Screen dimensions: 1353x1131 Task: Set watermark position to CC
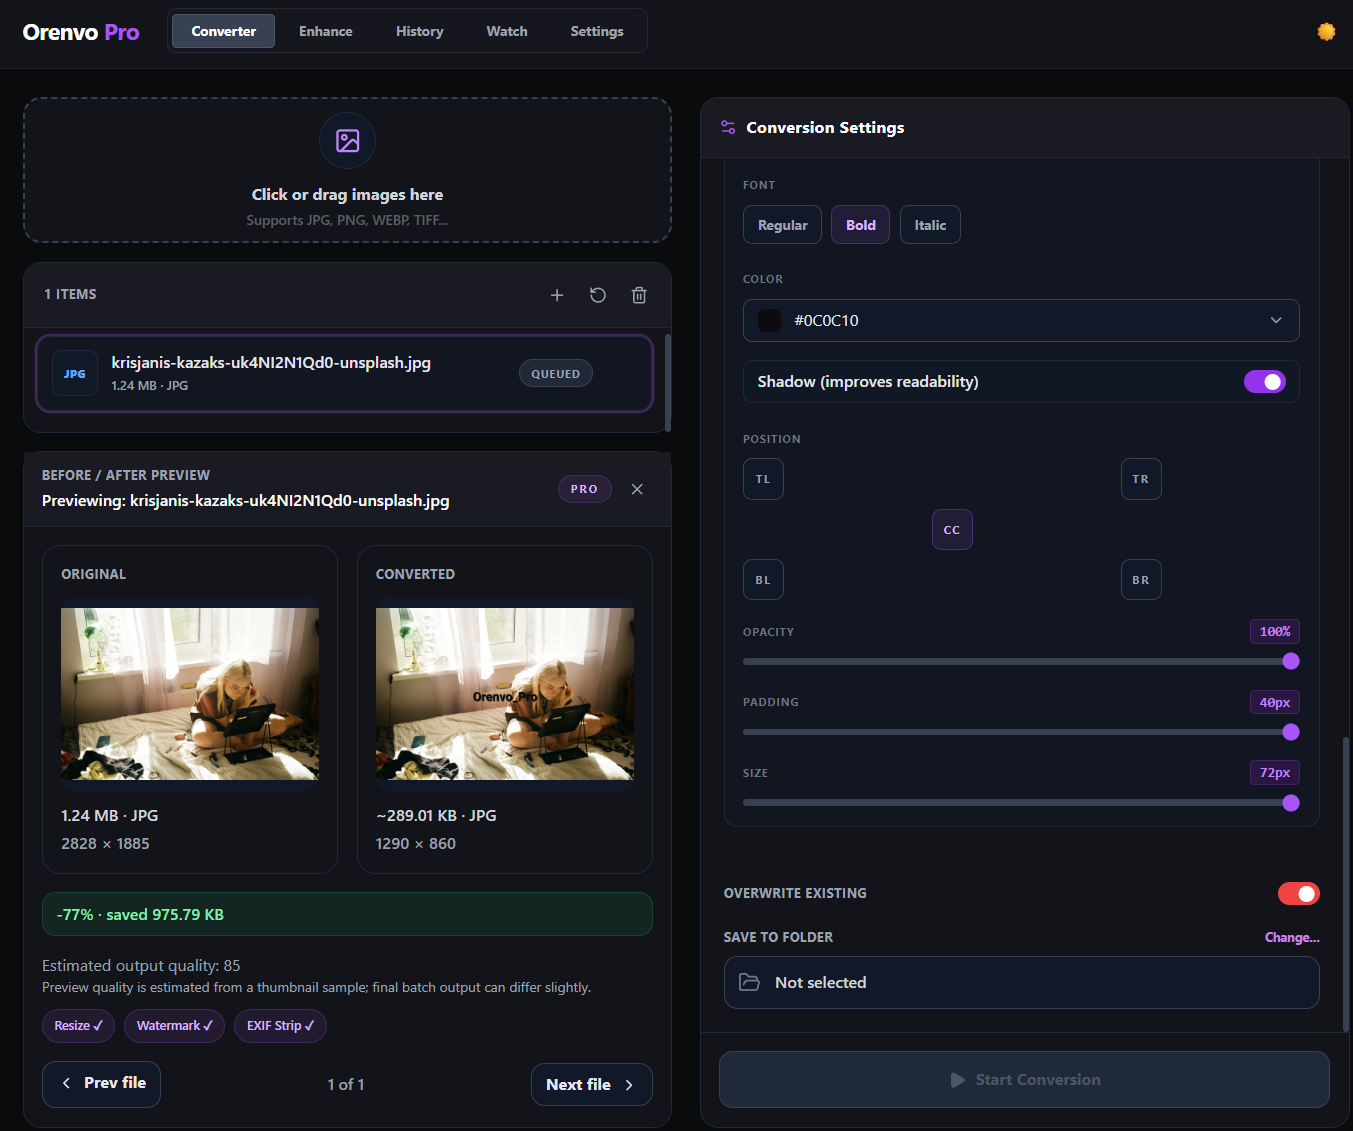coord(952,530)
